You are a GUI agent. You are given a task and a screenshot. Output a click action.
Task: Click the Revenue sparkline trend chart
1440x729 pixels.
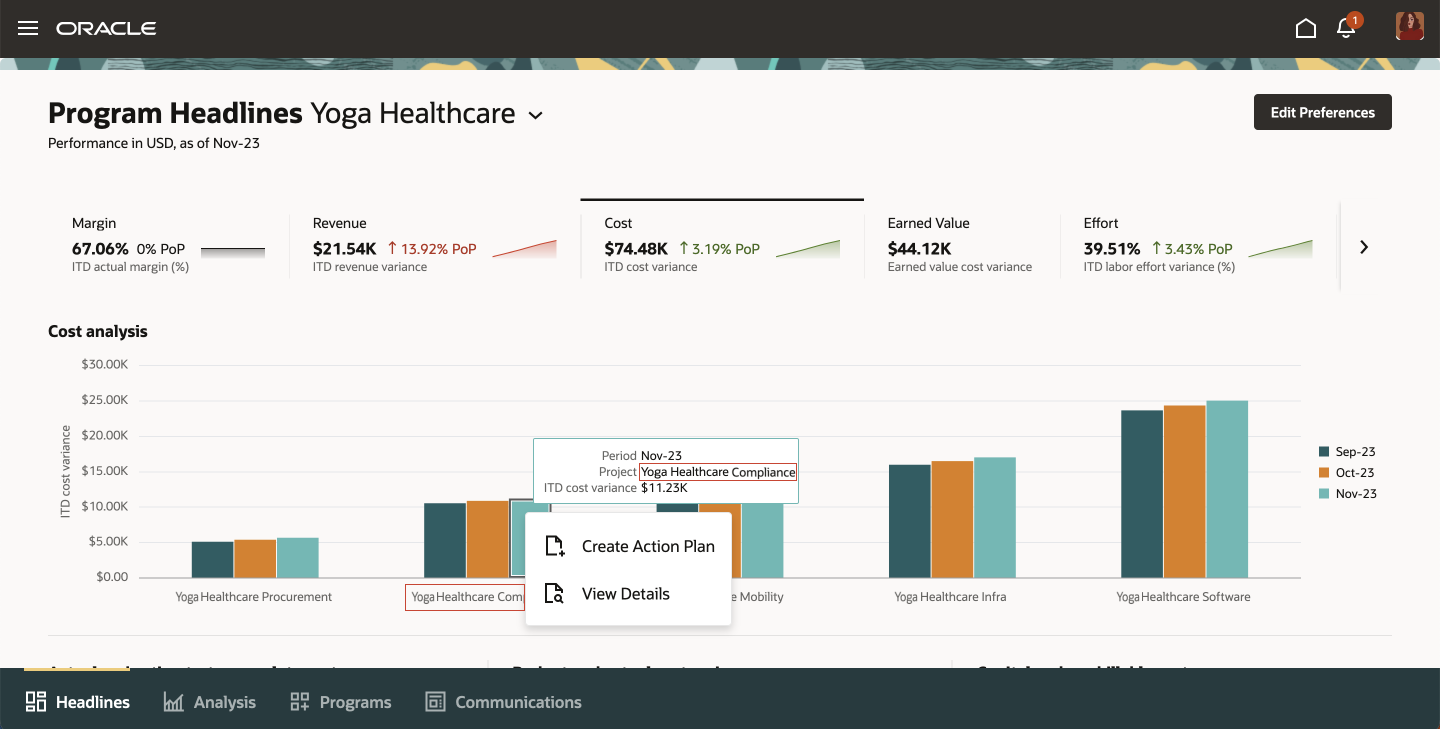(x=524, y=249)
